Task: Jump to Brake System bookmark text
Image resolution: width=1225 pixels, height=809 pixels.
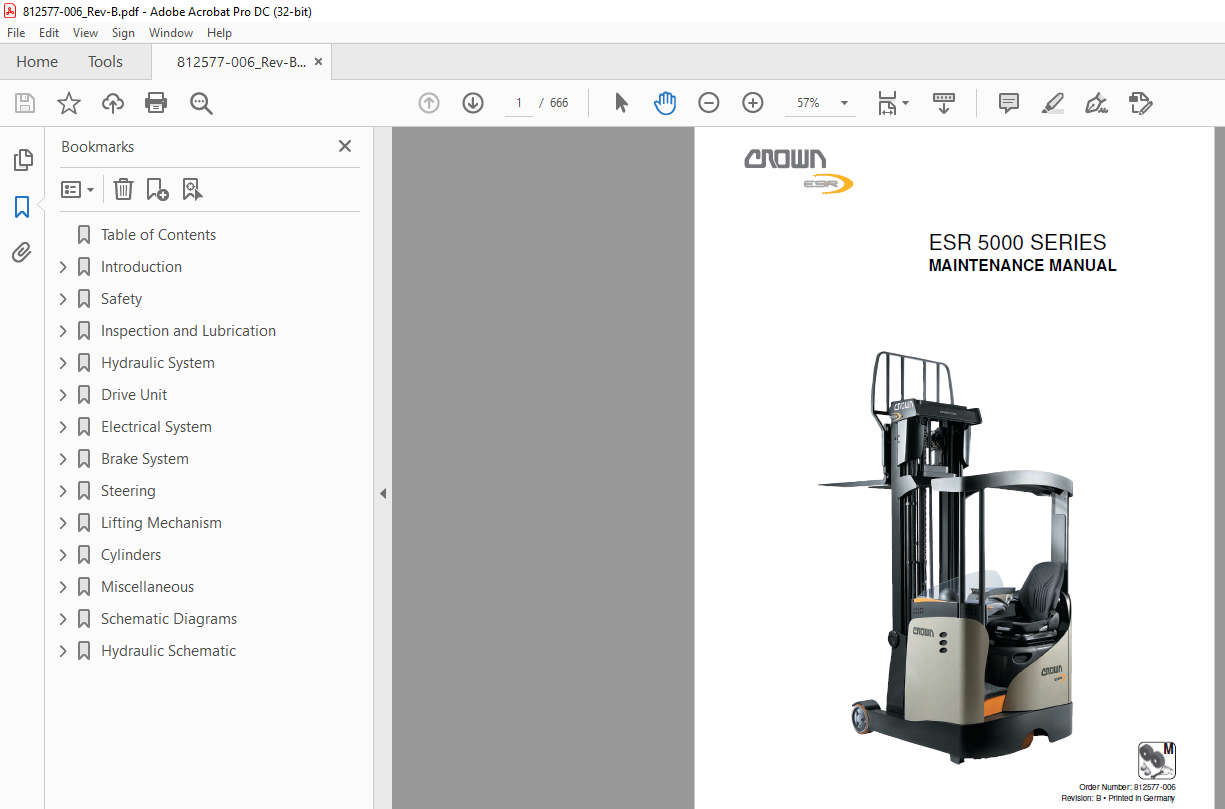Action: [x=145, y=459]
